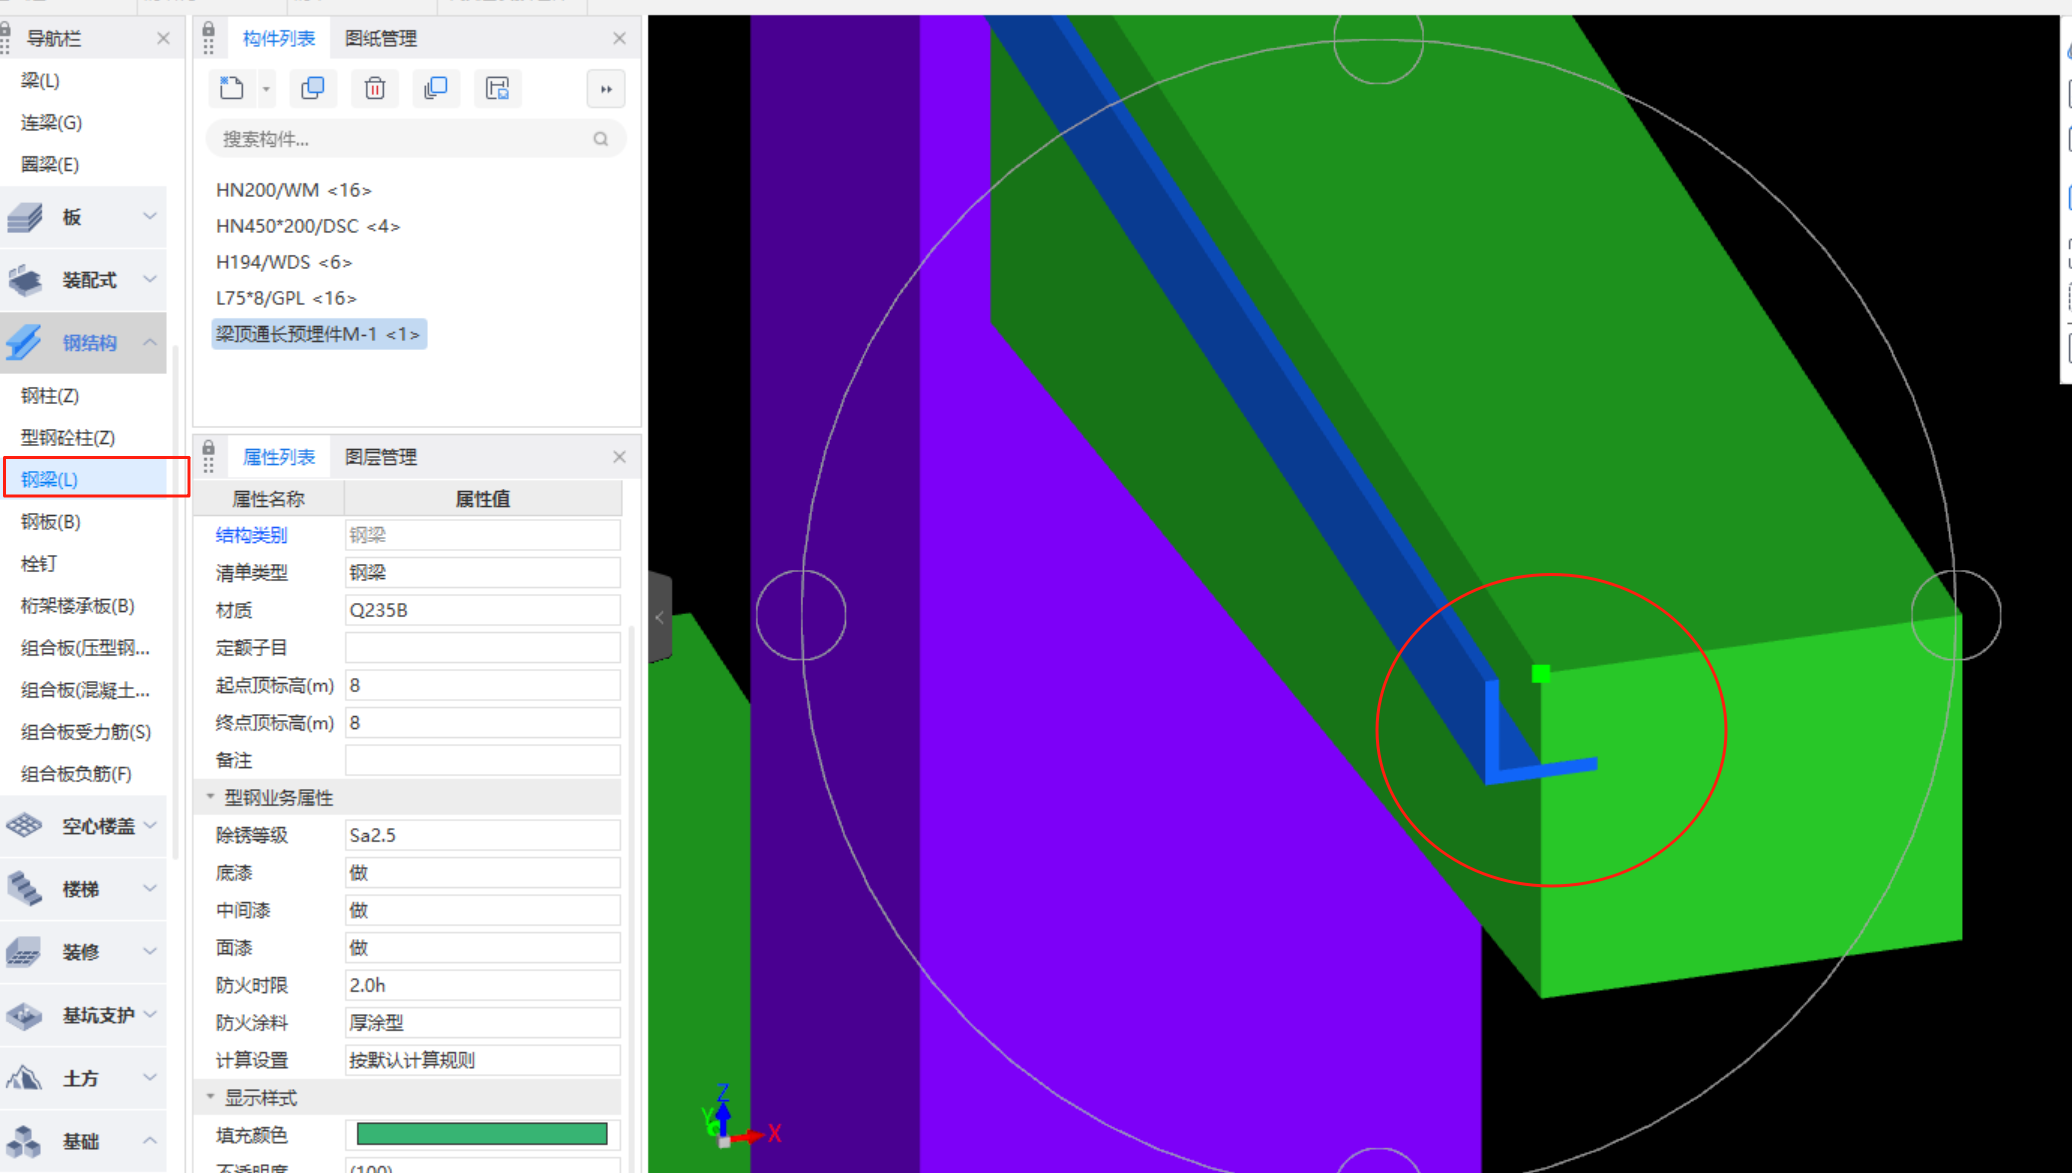Image resolution: width=2072 pixels, height=1173 pixels.
Task: Select 连梁(G) in navigation bar
Action: tap(51, 122)
